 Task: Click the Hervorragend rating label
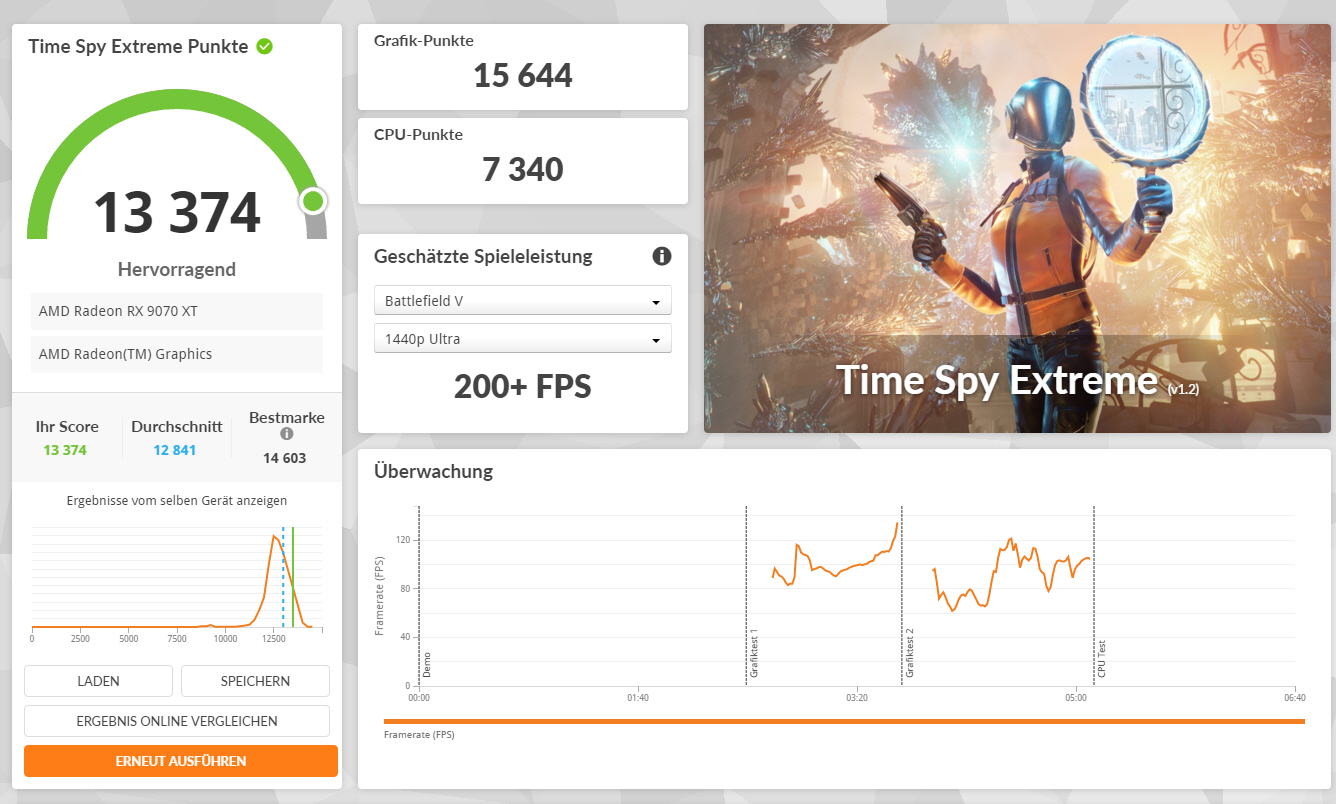point(177,269)
